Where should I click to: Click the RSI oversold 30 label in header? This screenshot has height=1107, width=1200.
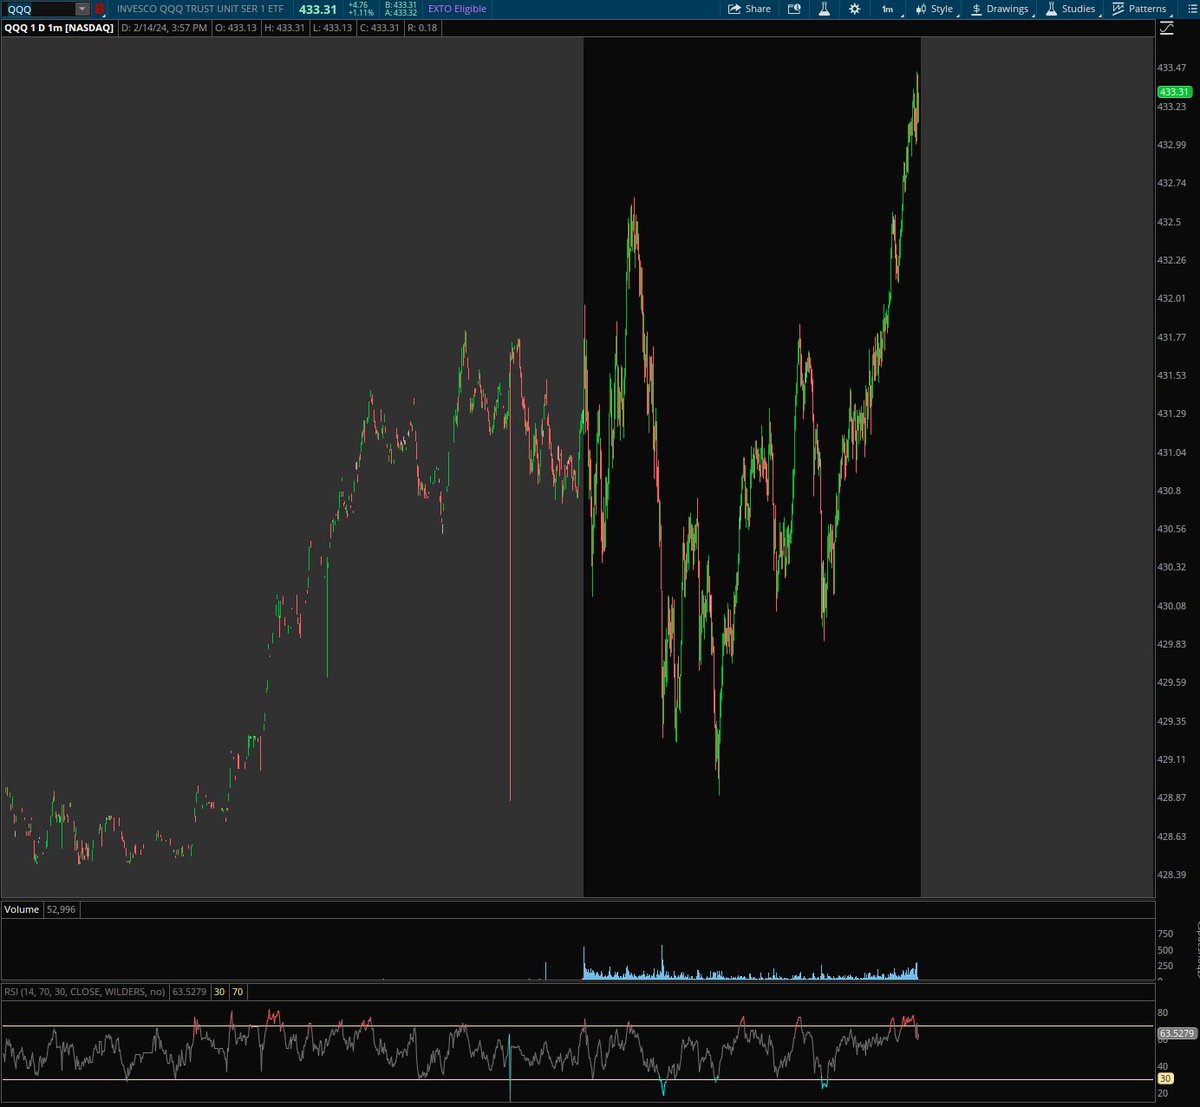pyautogui.click(x=219, y=992)
